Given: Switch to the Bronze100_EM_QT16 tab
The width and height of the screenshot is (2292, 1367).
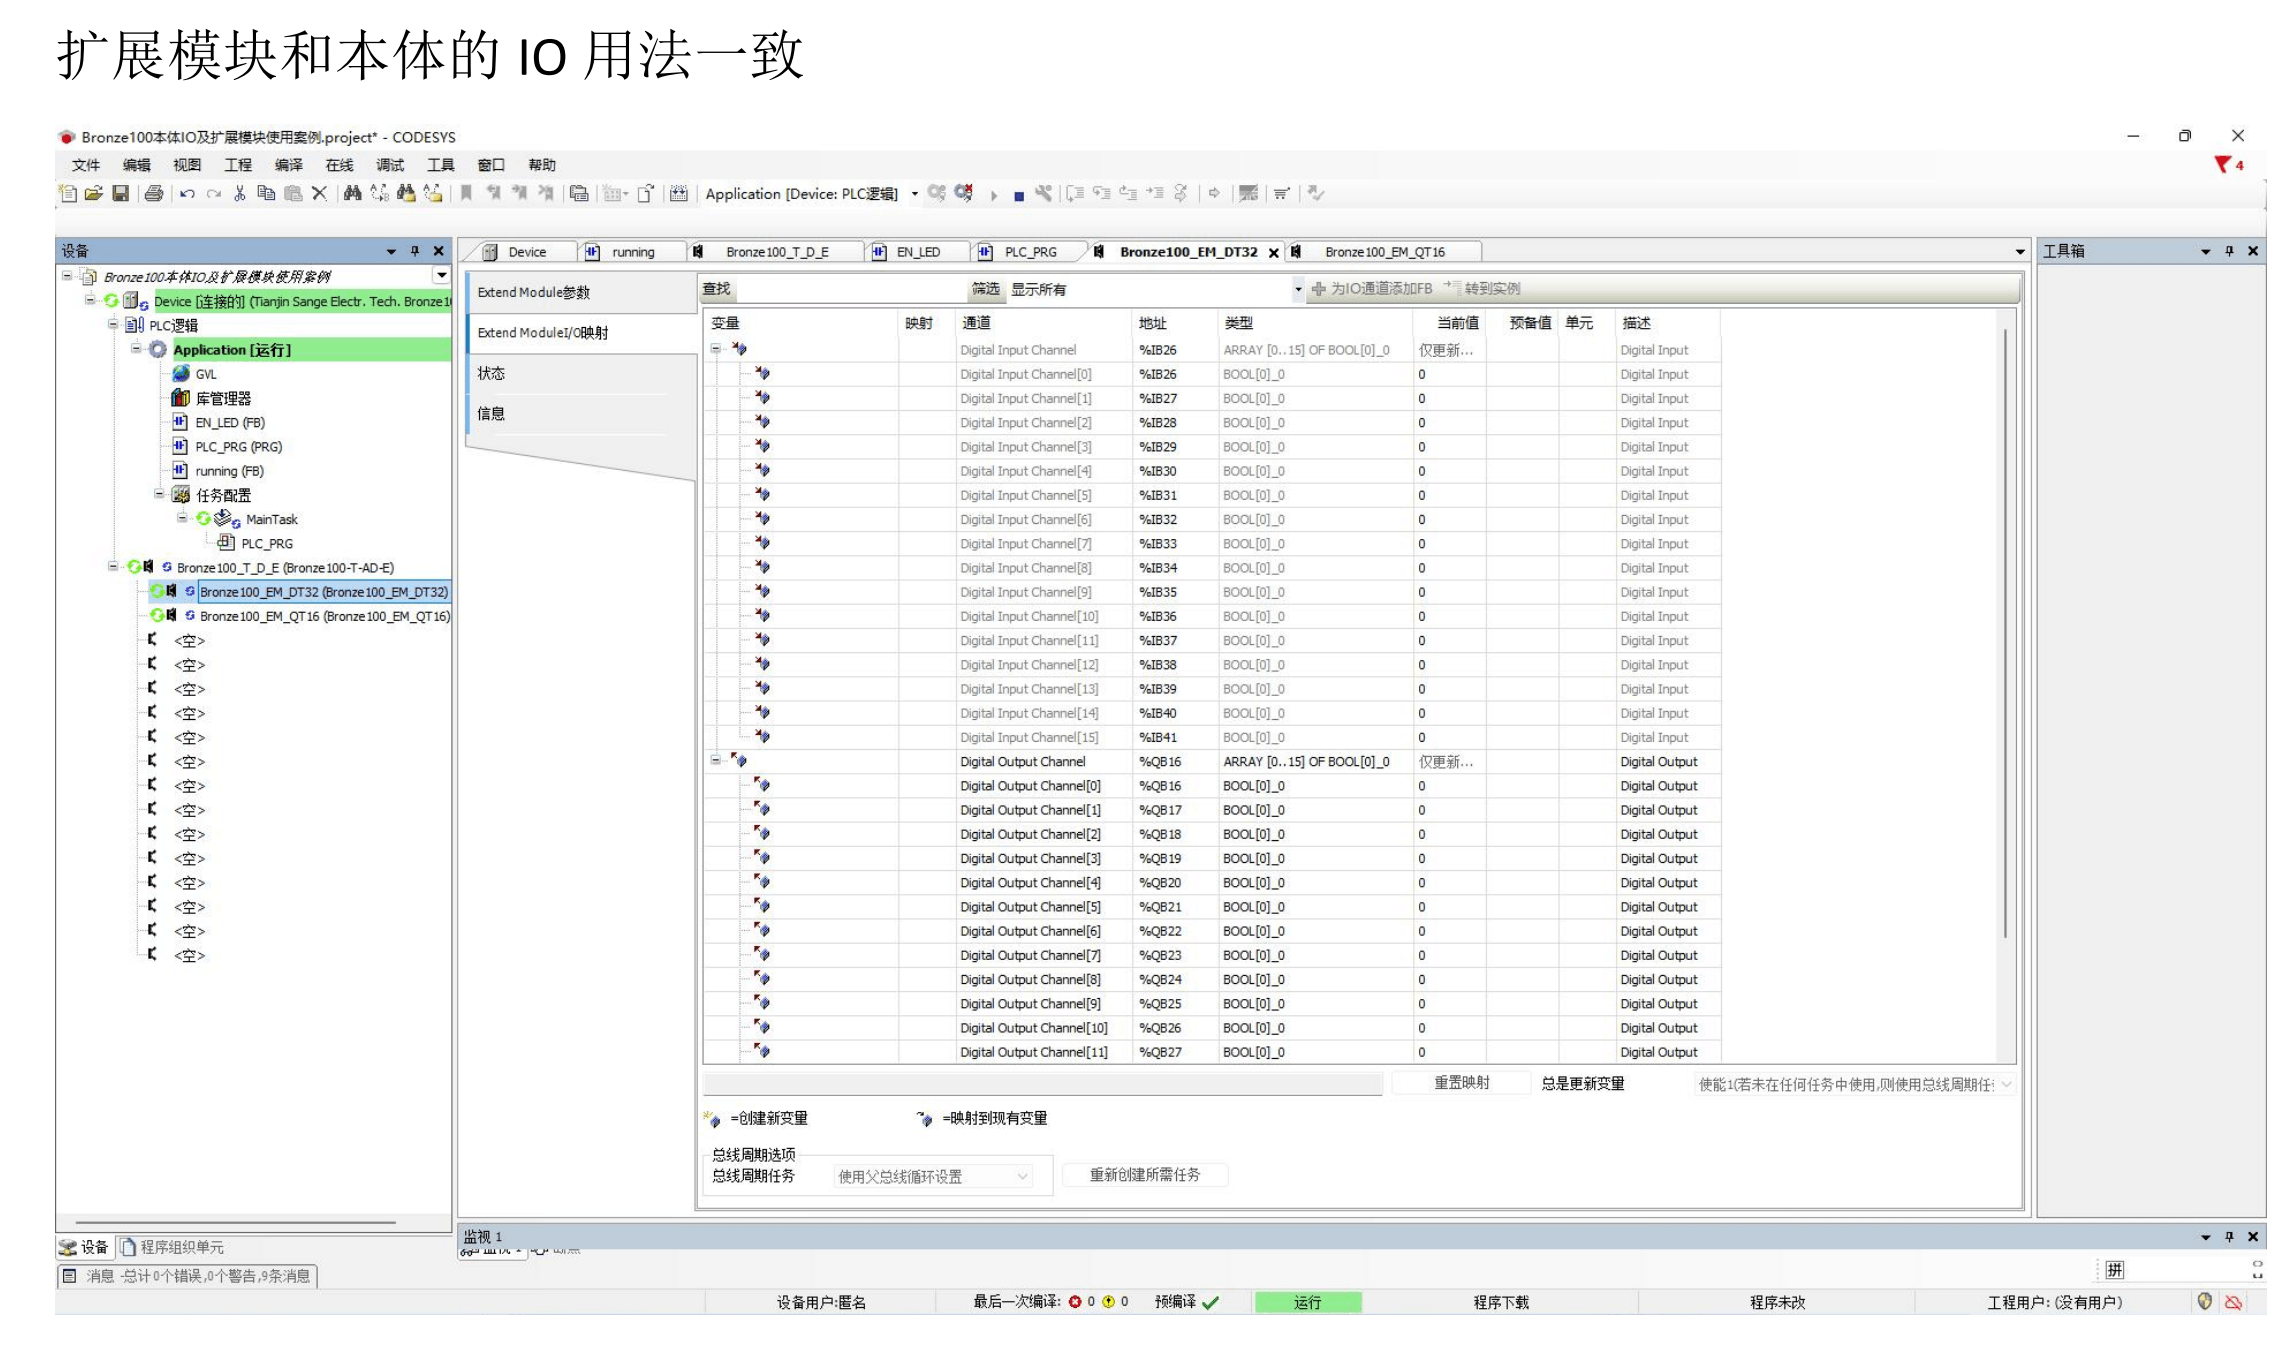Looking at the screenshot, I should tap(1384, 252).
